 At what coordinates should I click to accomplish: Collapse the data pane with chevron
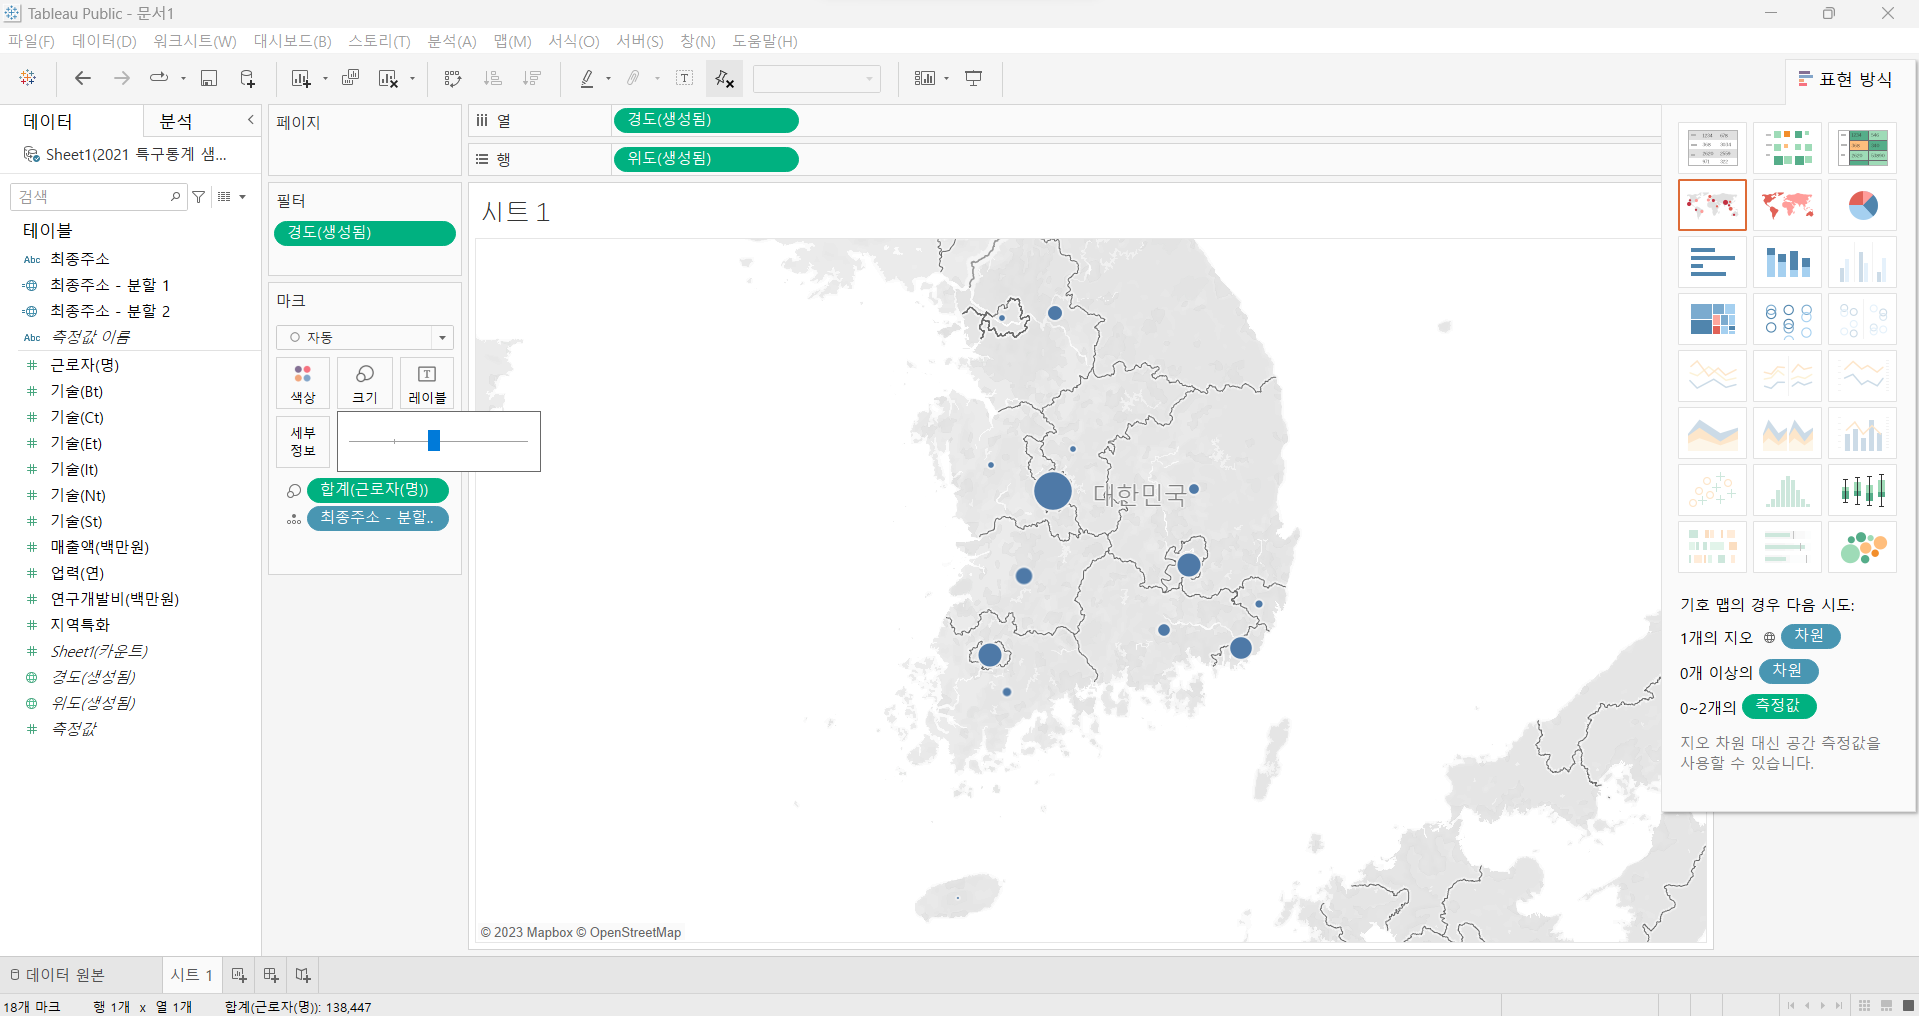click(x=250, y=120)
